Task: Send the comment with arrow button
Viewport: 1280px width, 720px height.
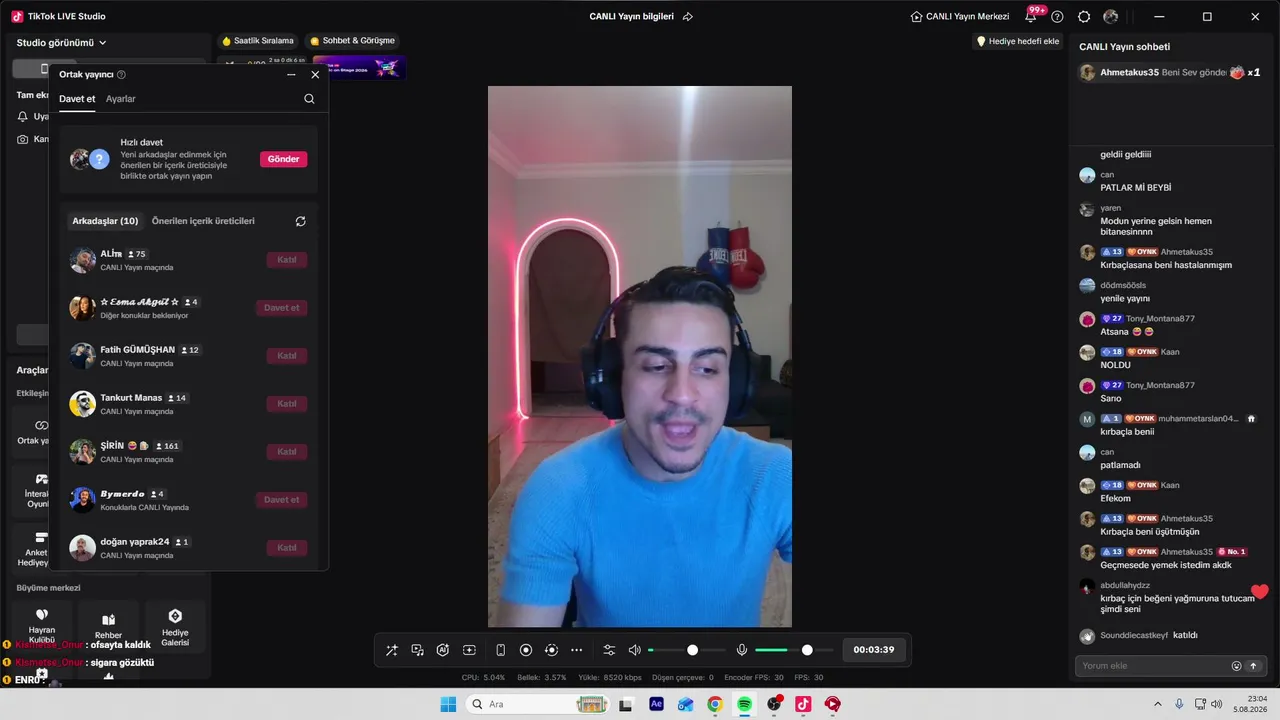Action: 1253,666
